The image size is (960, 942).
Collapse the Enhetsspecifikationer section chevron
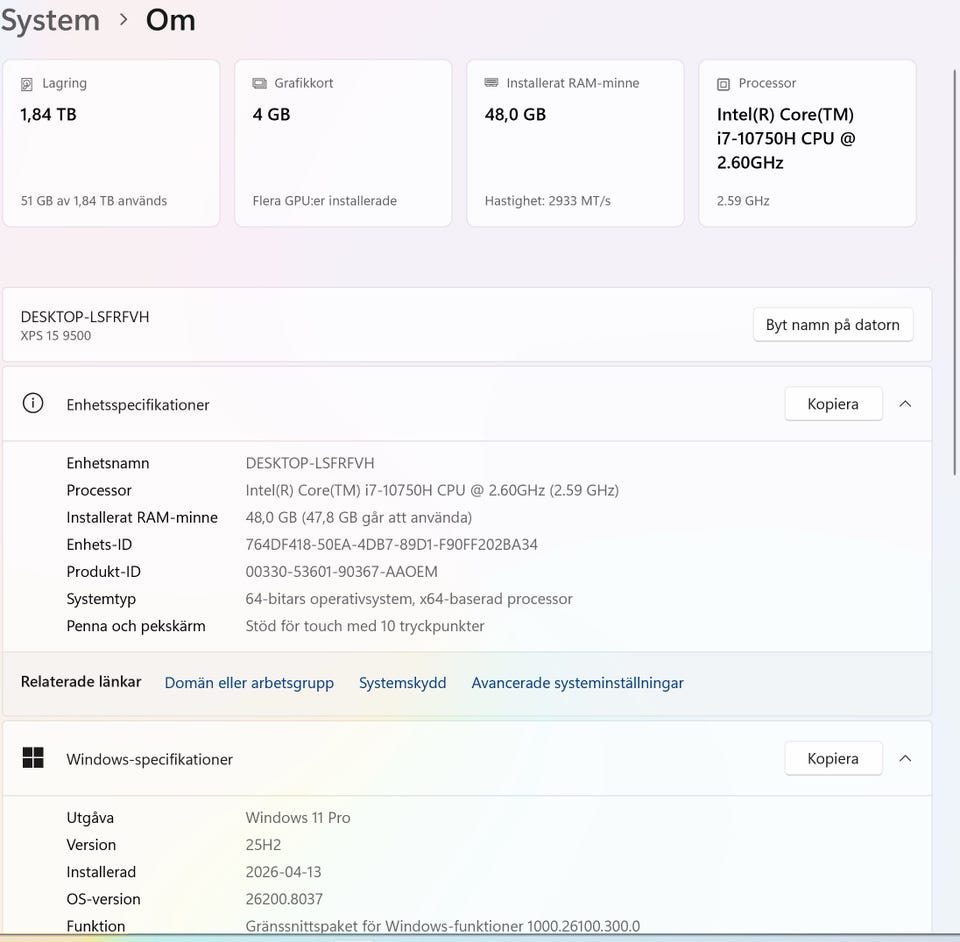(x=905, y=404)
